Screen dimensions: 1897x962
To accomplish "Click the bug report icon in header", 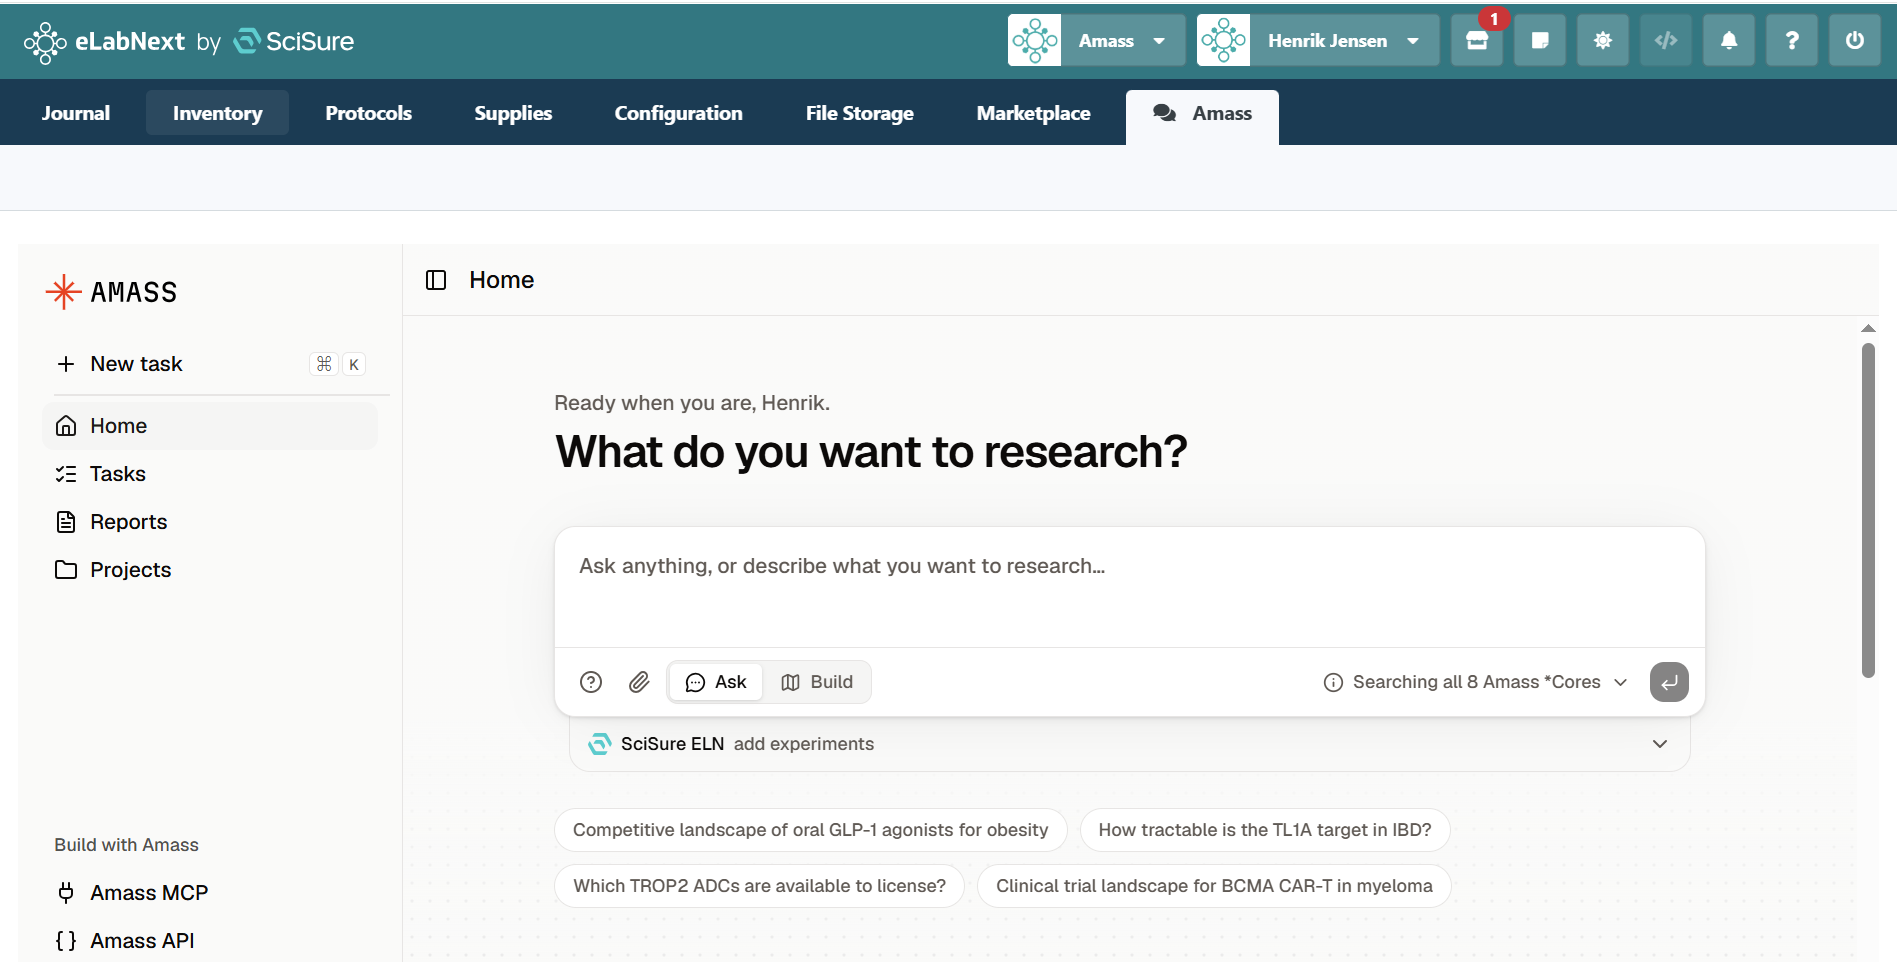I will tap(1603, 41).
